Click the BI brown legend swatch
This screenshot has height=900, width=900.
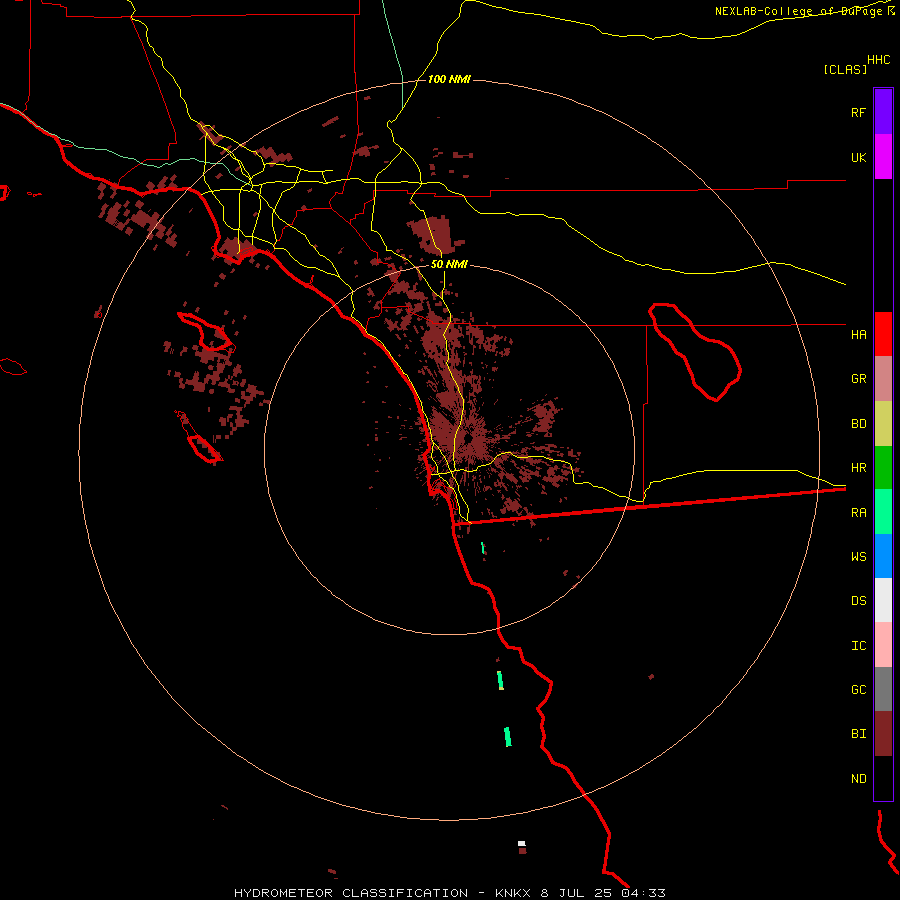(883, 734)
